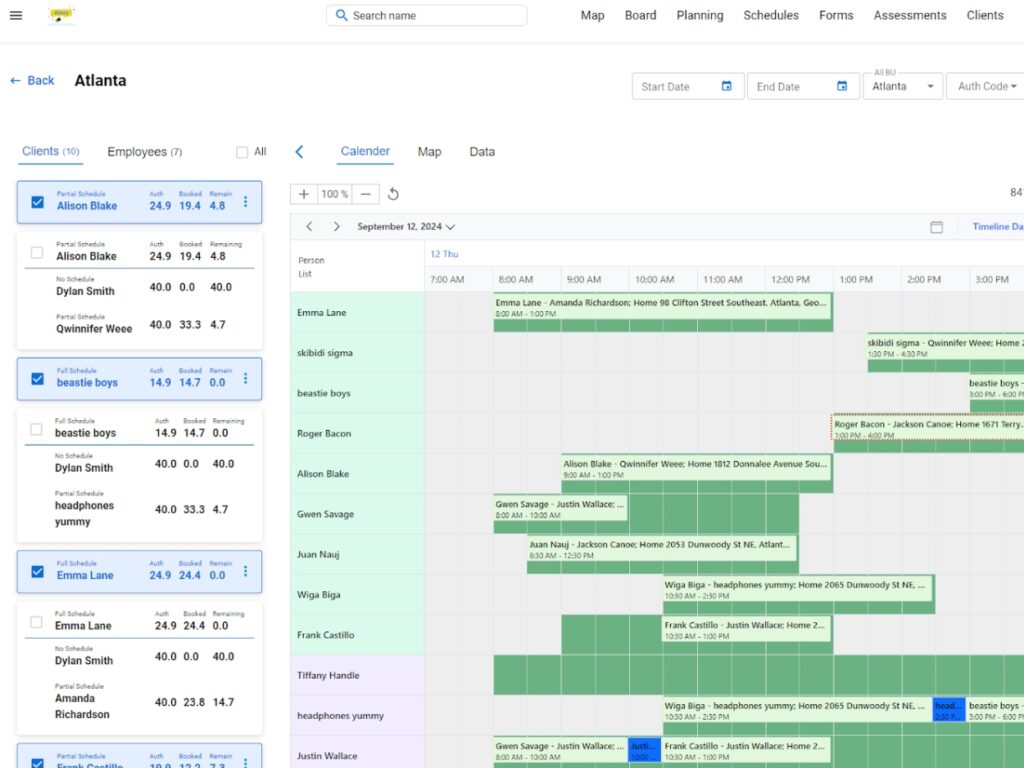Image resolution: width=1024 pixels, height=768 pixels.
Task: Click the Search name input field
Action: (426, 16)
